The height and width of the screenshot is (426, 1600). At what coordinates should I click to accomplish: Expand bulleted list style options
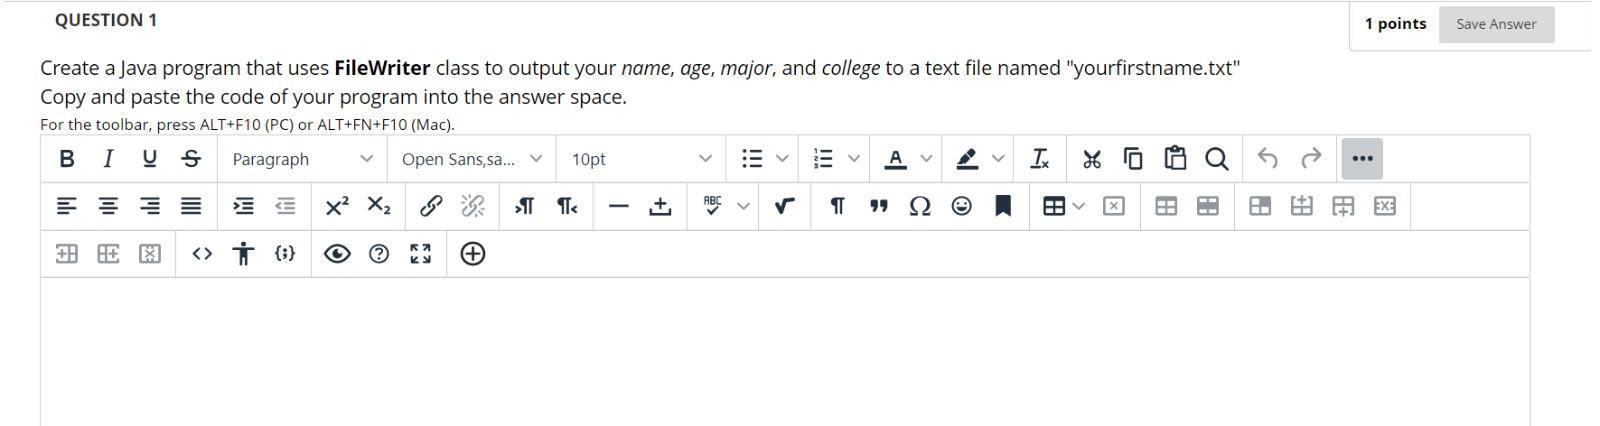(x=782, y=159)
